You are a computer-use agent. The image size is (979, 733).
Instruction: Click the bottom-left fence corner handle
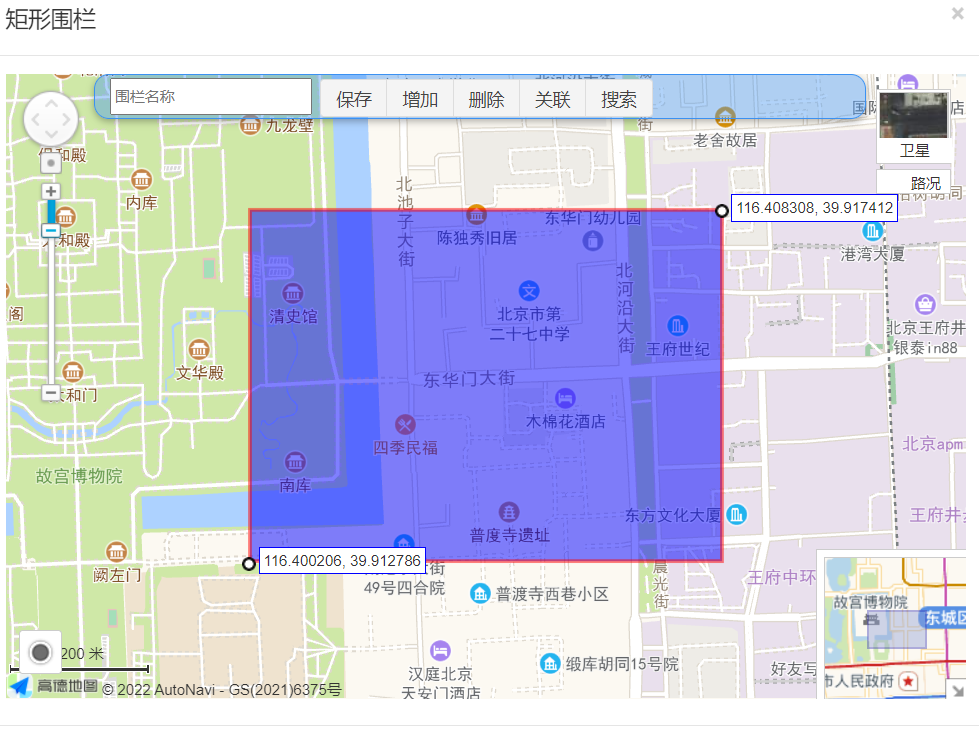(x=248, y=564)
